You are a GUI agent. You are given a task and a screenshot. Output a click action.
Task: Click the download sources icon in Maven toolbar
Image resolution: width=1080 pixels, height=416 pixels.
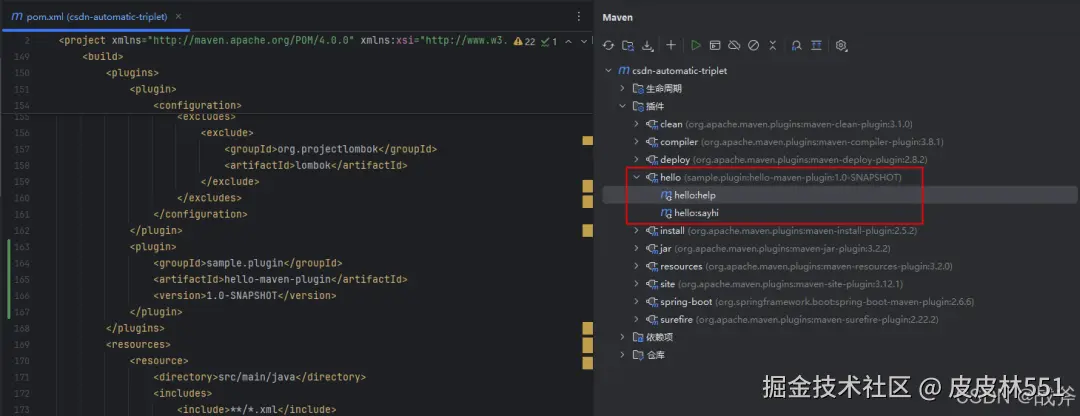pyautogui.click(x=648, y=46)
